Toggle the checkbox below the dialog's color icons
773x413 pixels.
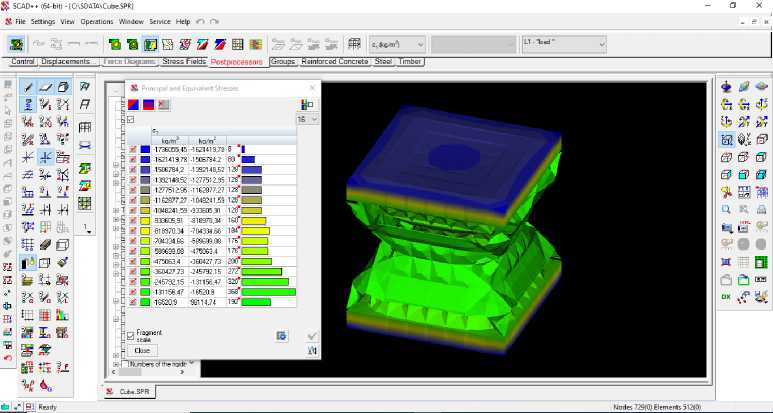click(131, 119)
